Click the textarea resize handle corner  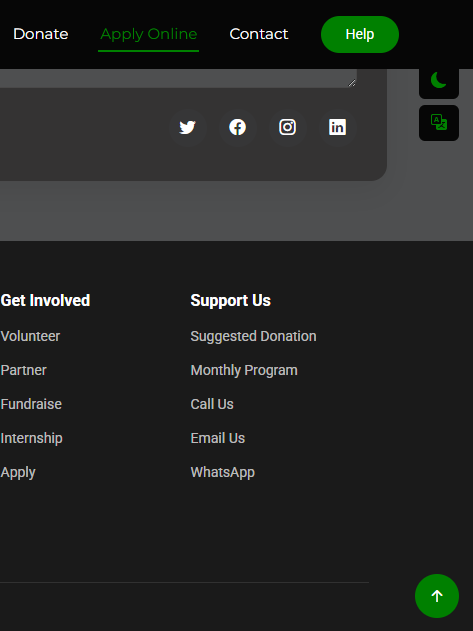(x=352, y=83)
